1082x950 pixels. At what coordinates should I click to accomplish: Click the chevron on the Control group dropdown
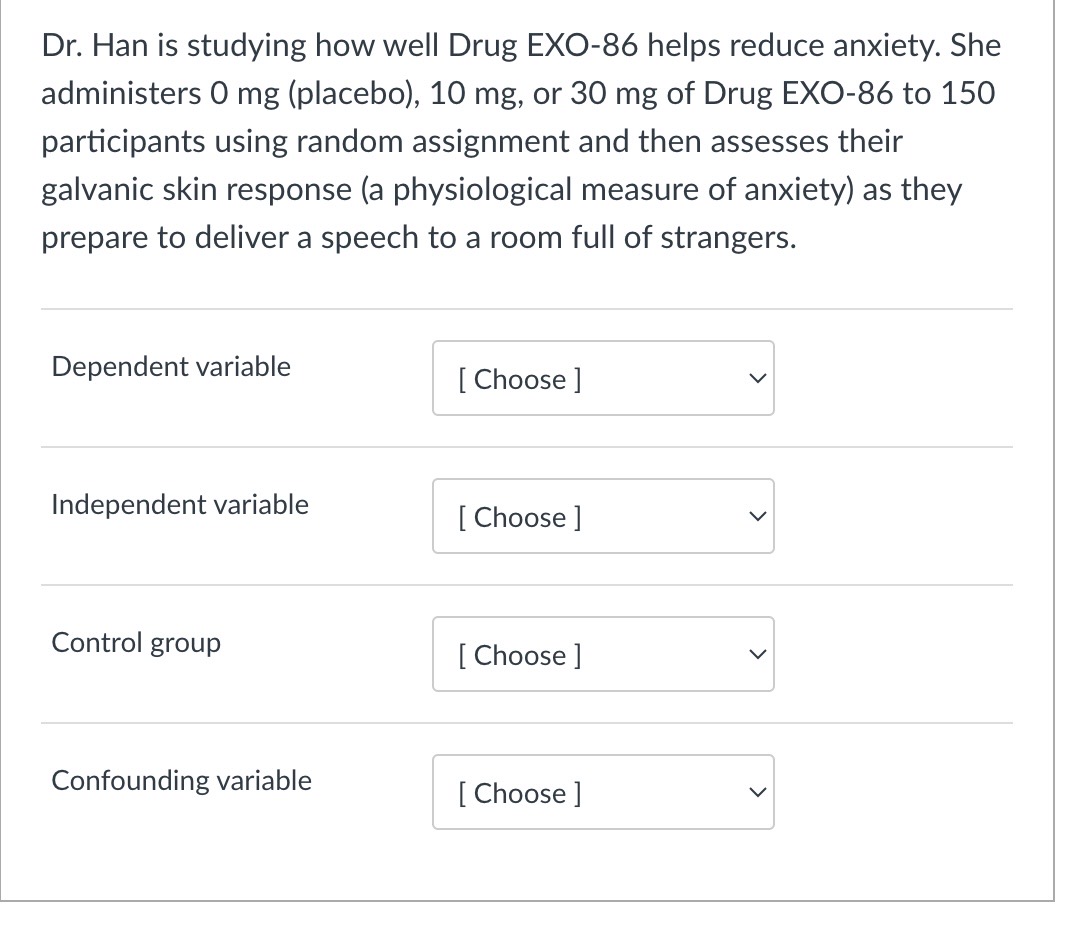[757, 654]
